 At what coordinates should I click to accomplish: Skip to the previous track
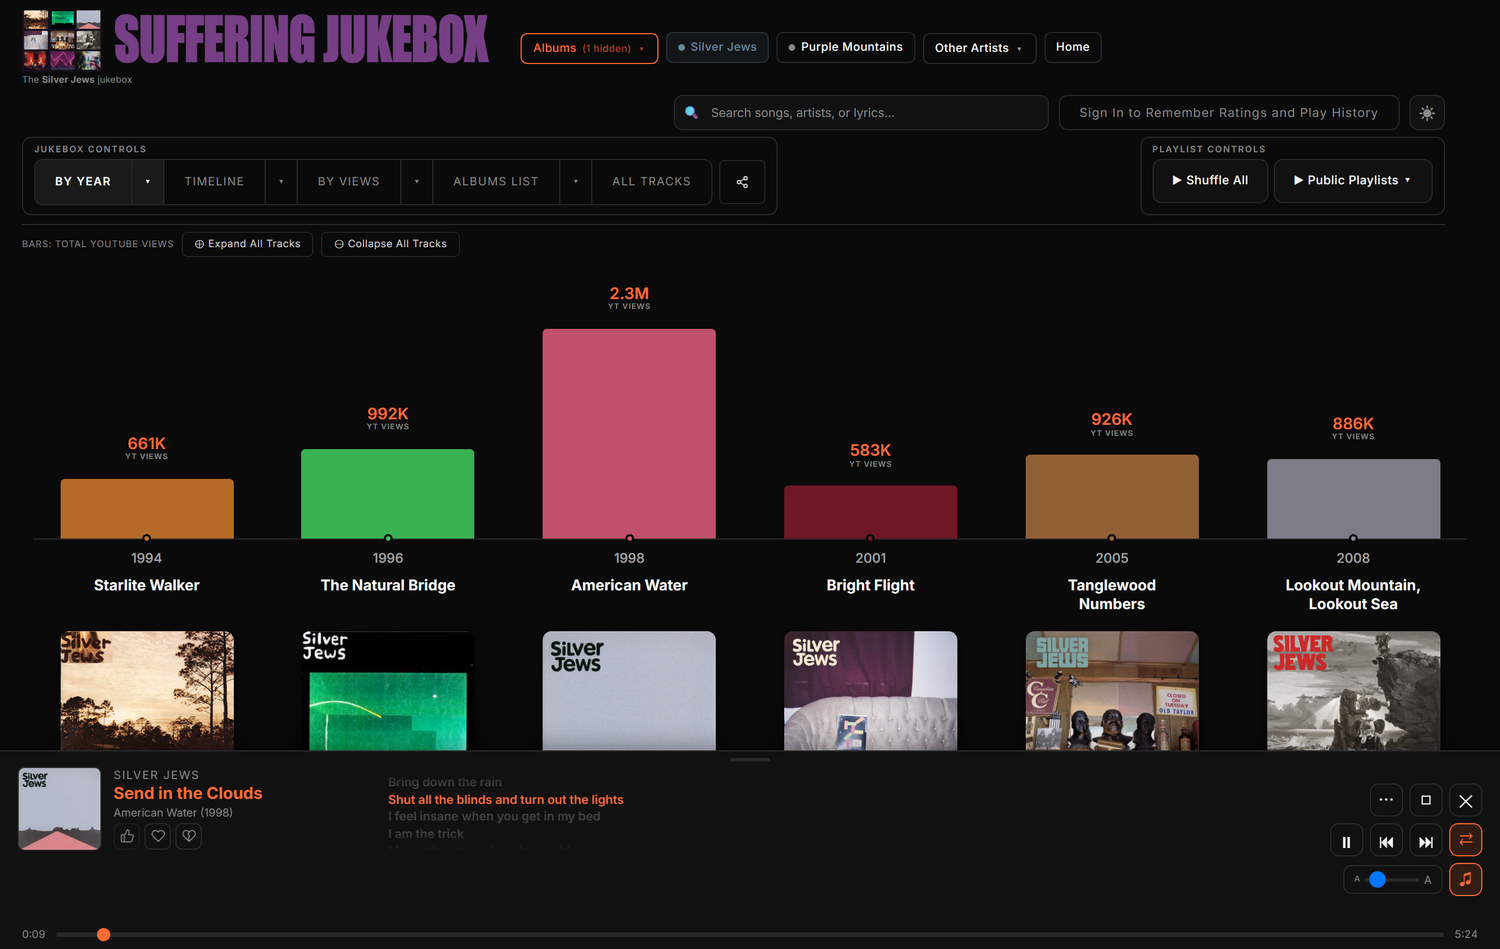1386,842
